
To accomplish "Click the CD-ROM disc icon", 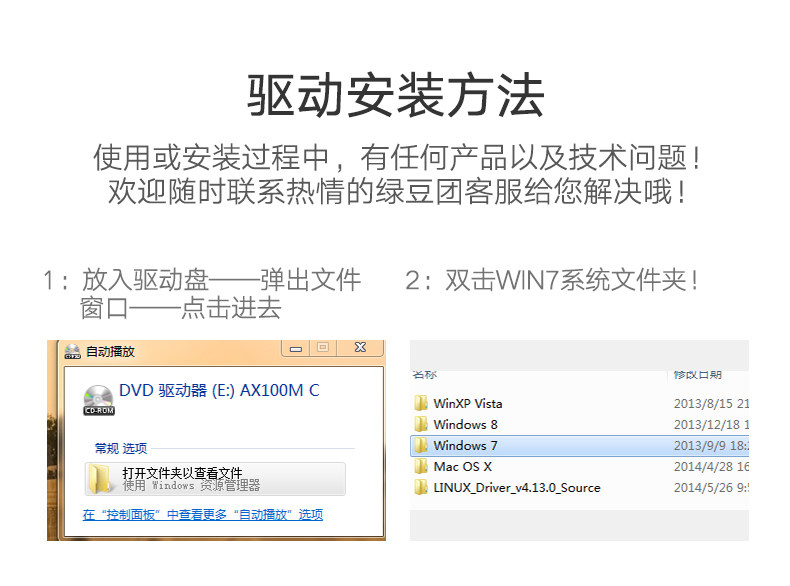I will [x=99, y=400].
